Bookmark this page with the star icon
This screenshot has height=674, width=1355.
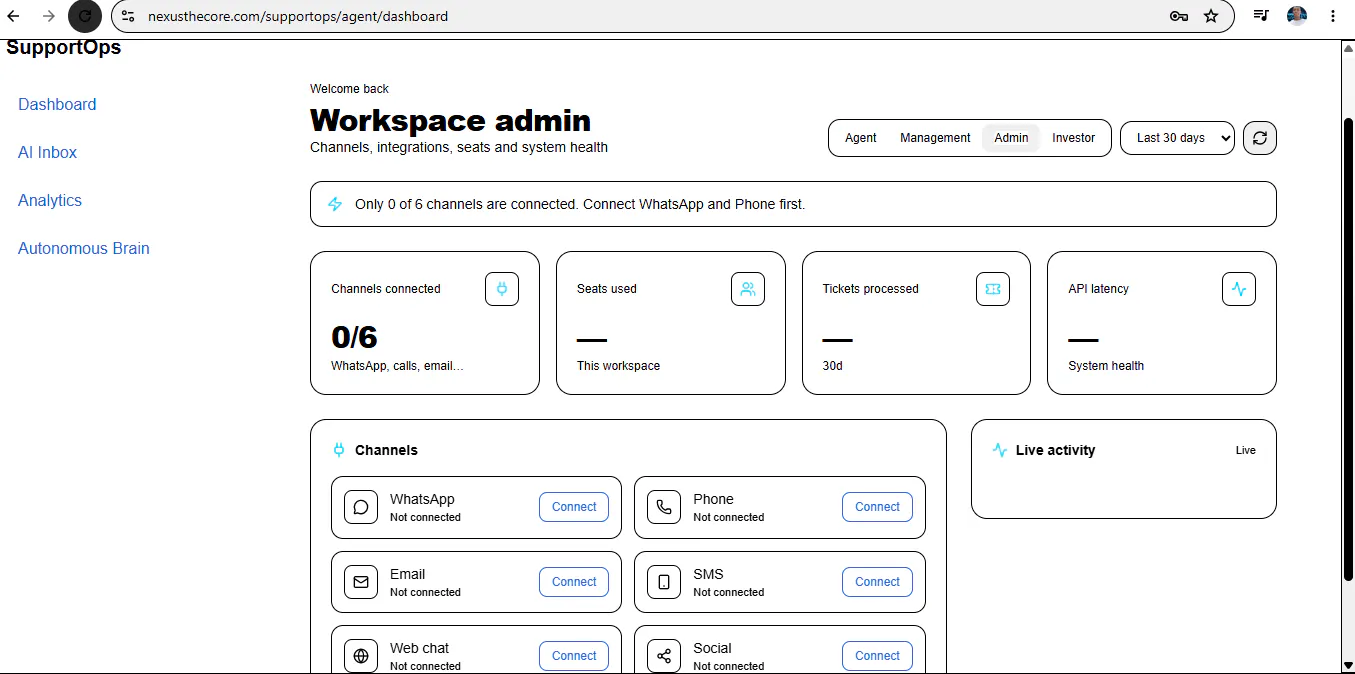pos(1211,16)
